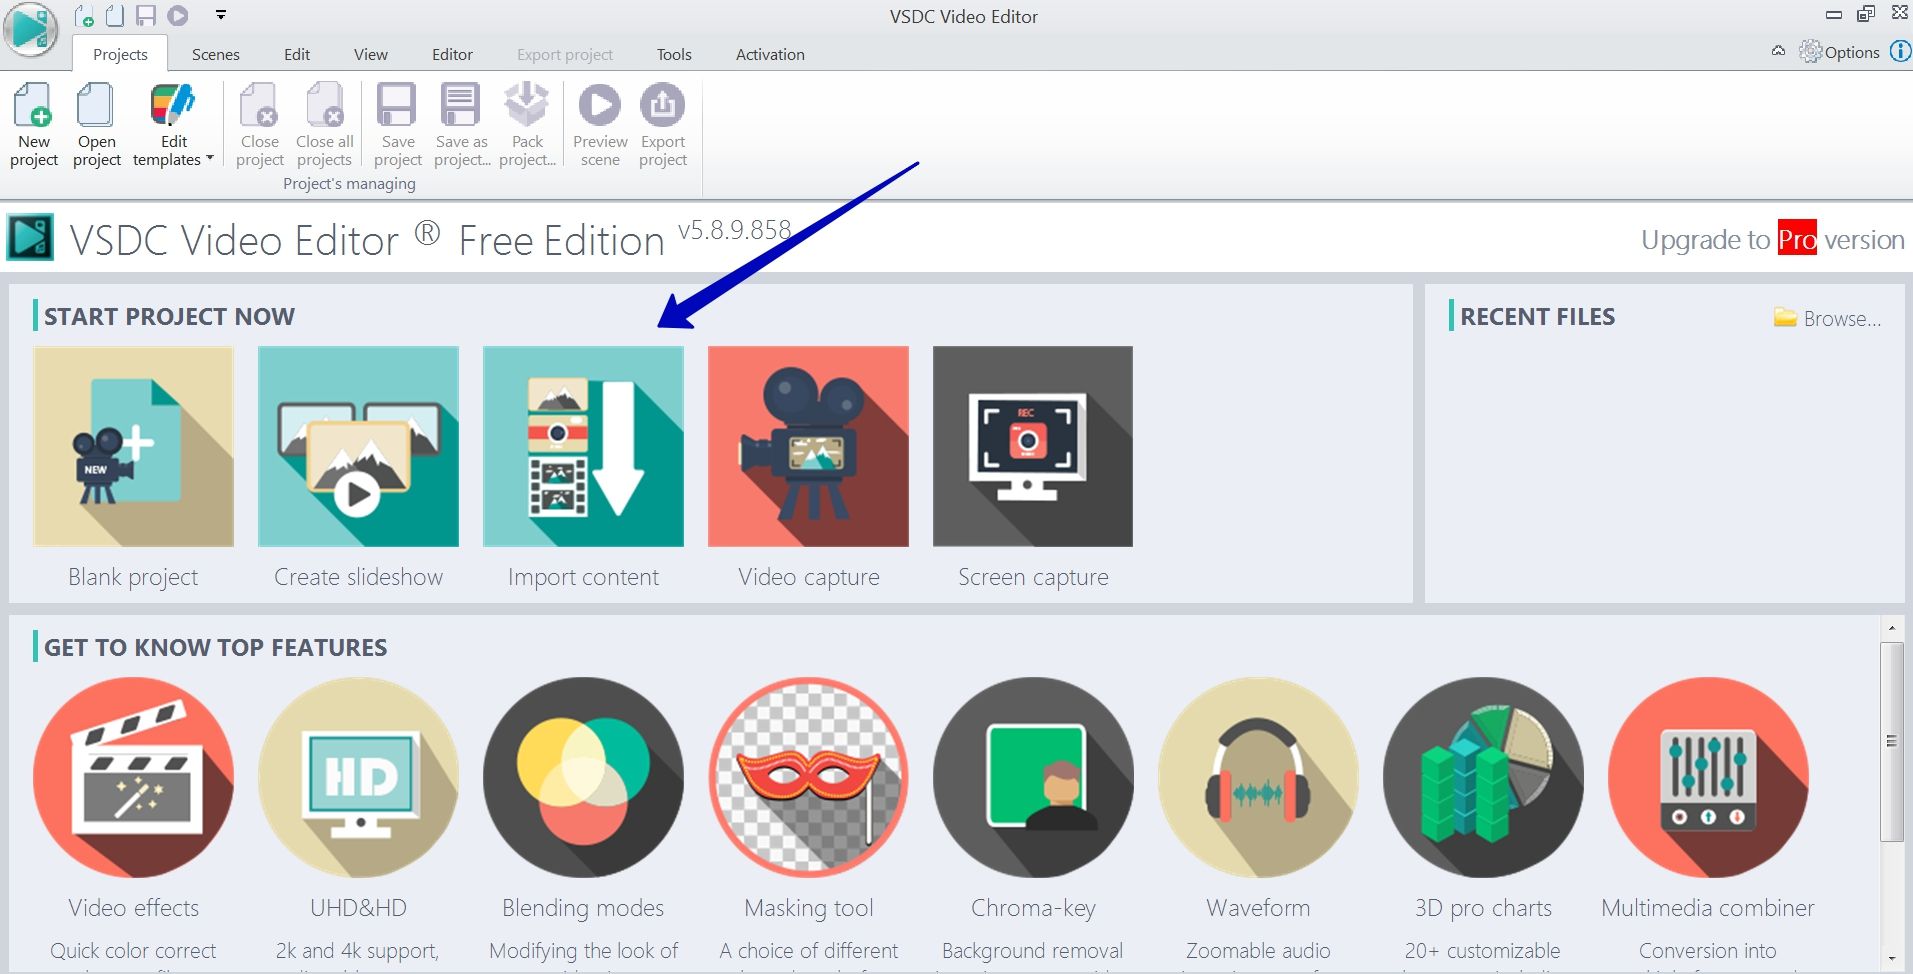Click the Export project ribbon icon
This screenshot has height=974, width=1913.
coord(662,105)
